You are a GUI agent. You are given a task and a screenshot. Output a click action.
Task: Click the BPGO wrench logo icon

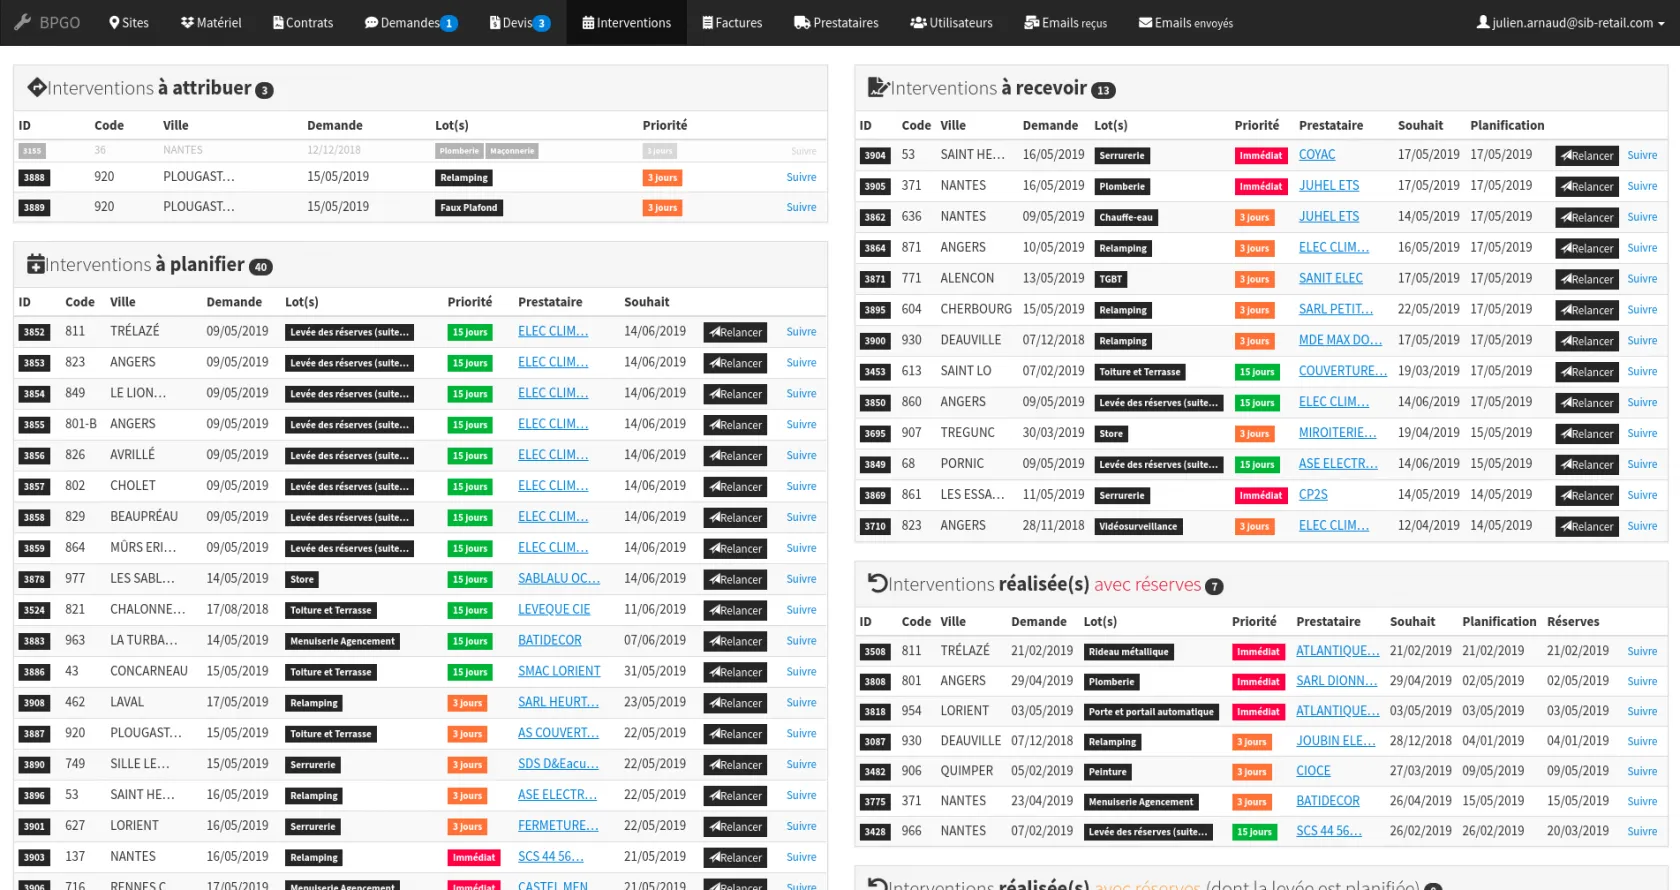pos(22,22)
